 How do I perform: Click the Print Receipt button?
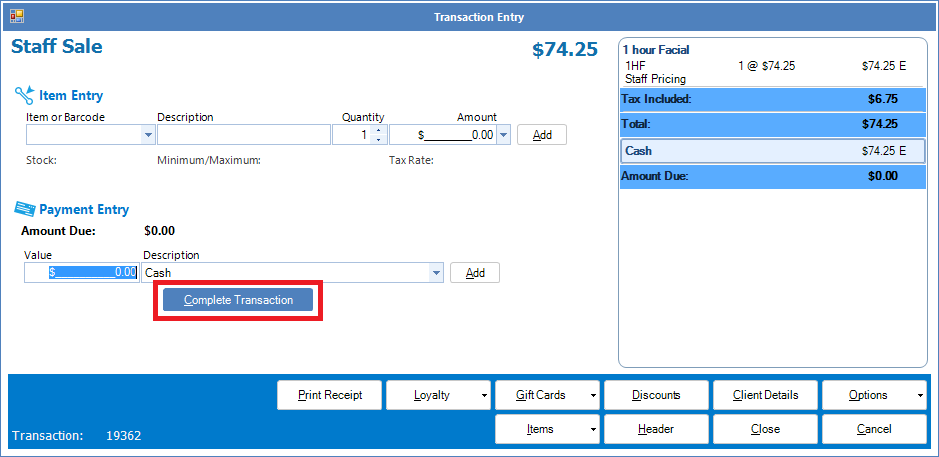click(x=329, y=395)
